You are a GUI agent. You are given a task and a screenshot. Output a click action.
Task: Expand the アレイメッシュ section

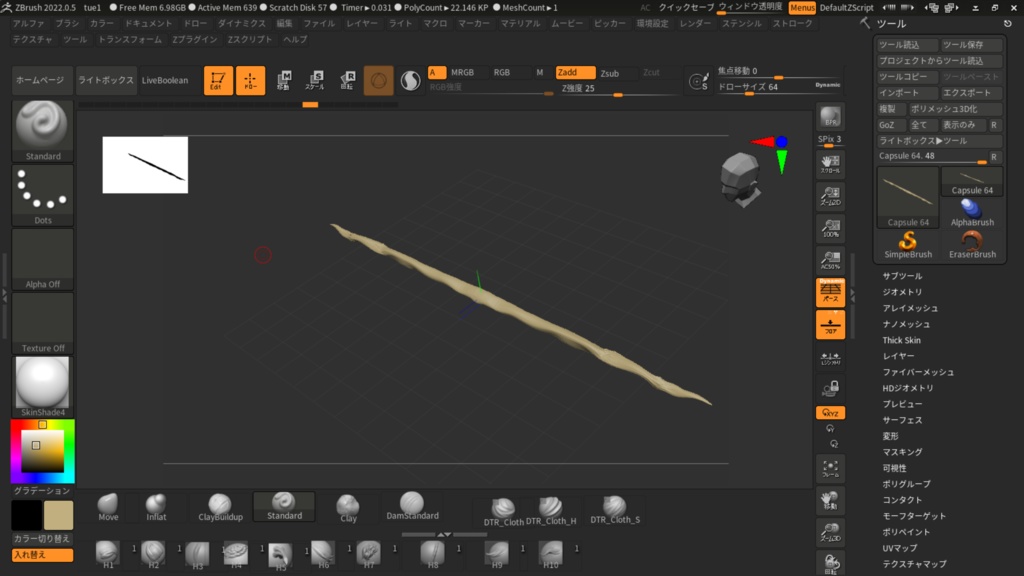910,308
